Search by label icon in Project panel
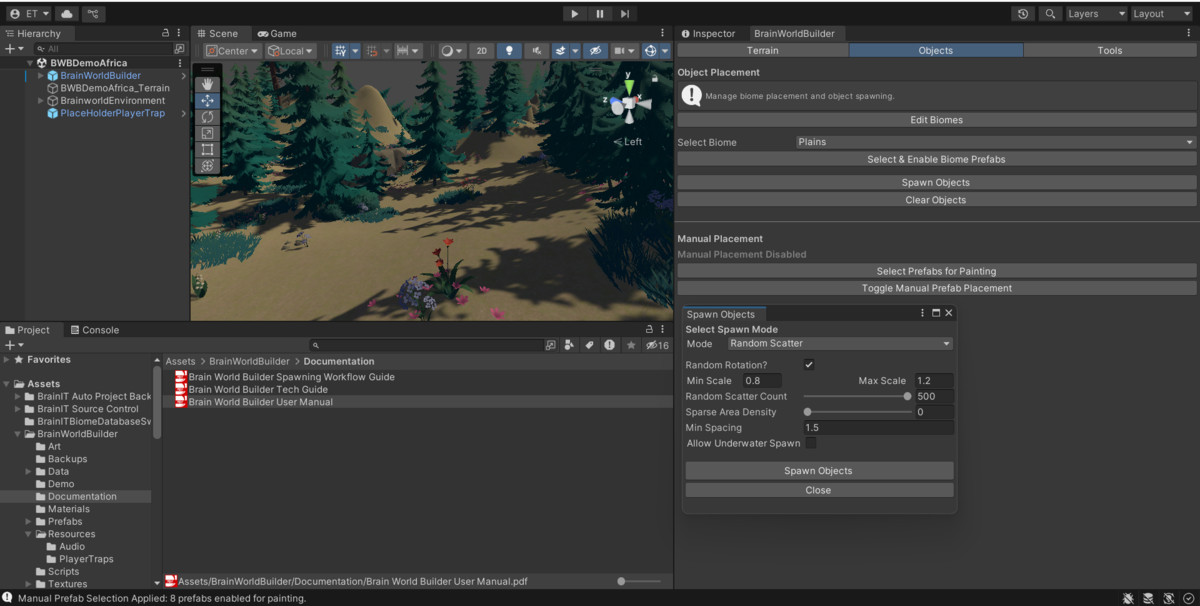This screenshot has width=1200, height=606. tap(589, 345)
